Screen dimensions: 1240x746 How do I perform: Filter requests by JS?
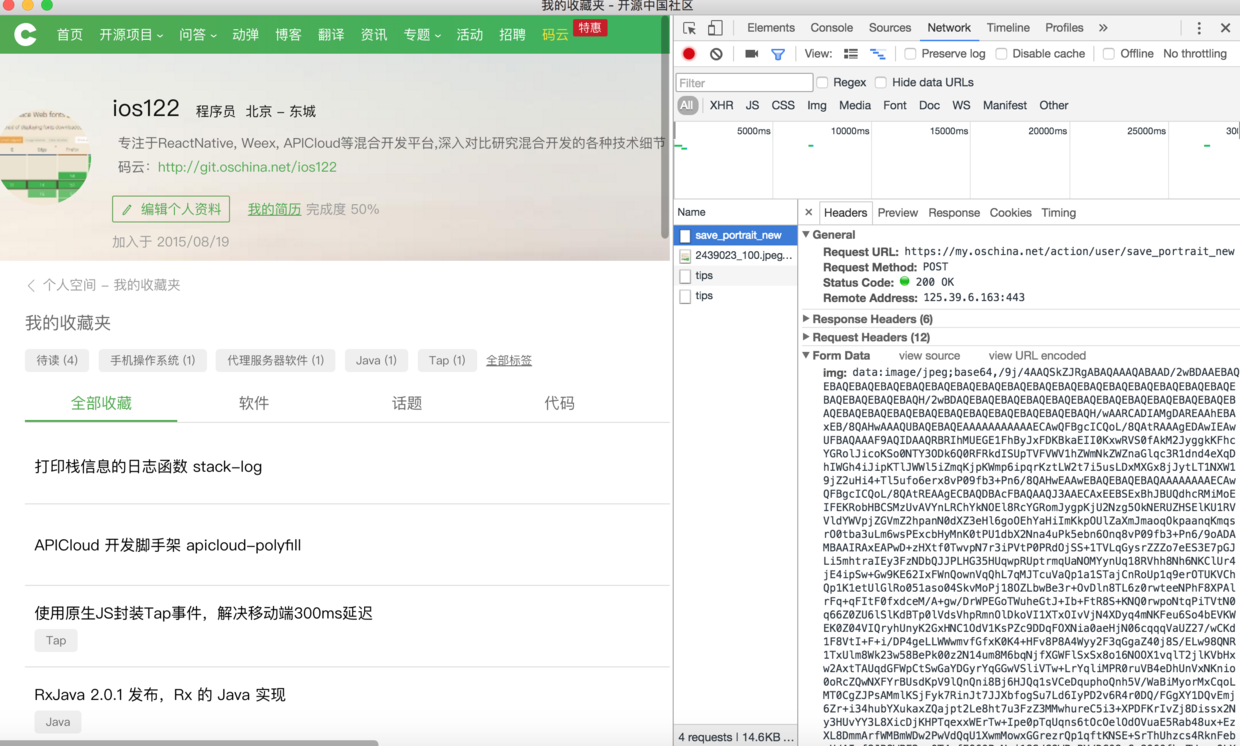click(x=752, y=105)
